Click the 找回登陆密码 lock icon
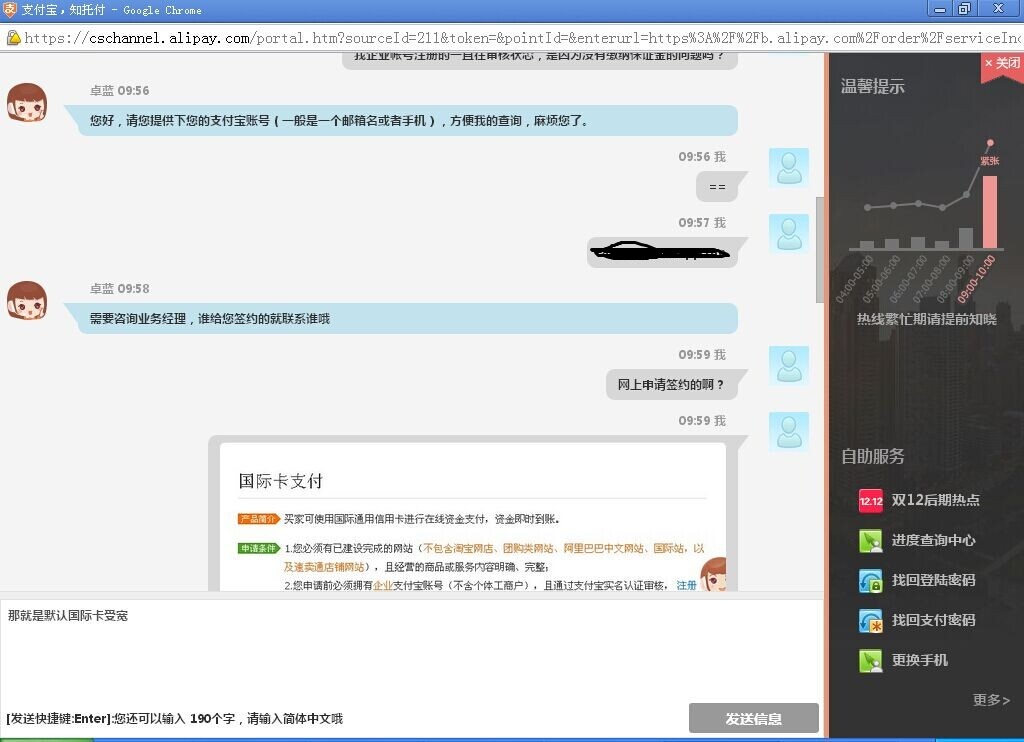This screenshot has height=742, width=1024. tap(871, 580)
